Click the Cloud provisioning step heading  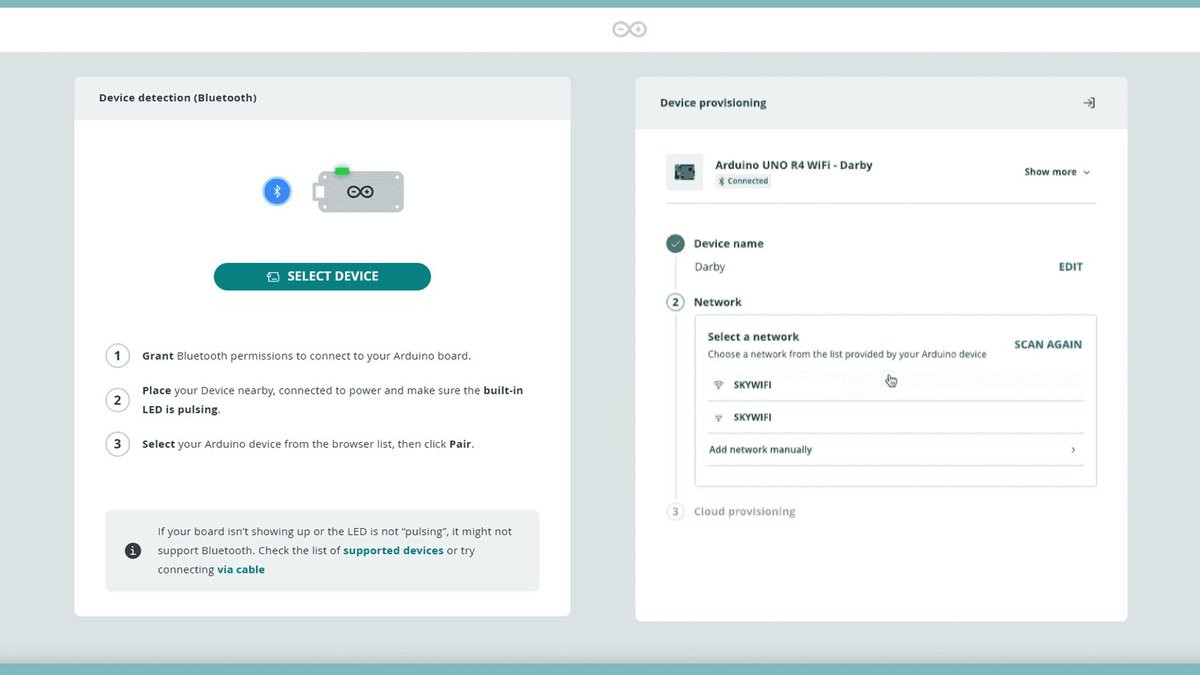point(745,511)
